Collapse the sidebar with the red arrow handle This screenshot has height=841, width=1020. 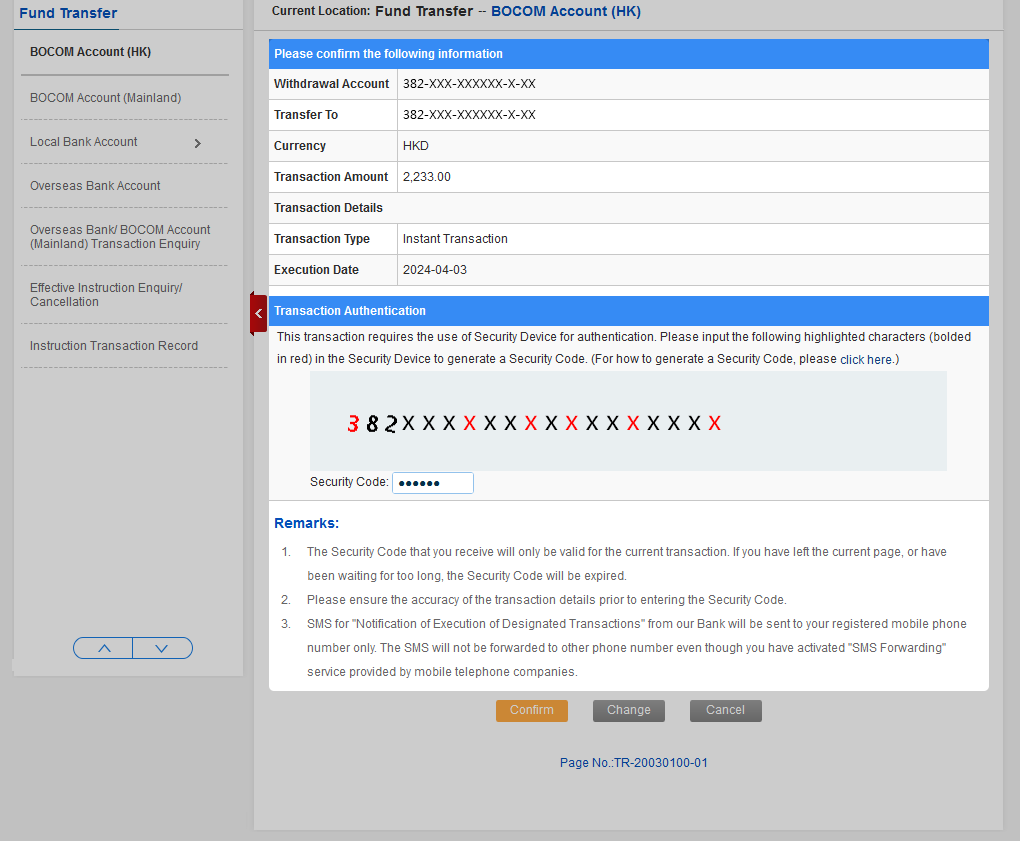(x=258, y=314)
